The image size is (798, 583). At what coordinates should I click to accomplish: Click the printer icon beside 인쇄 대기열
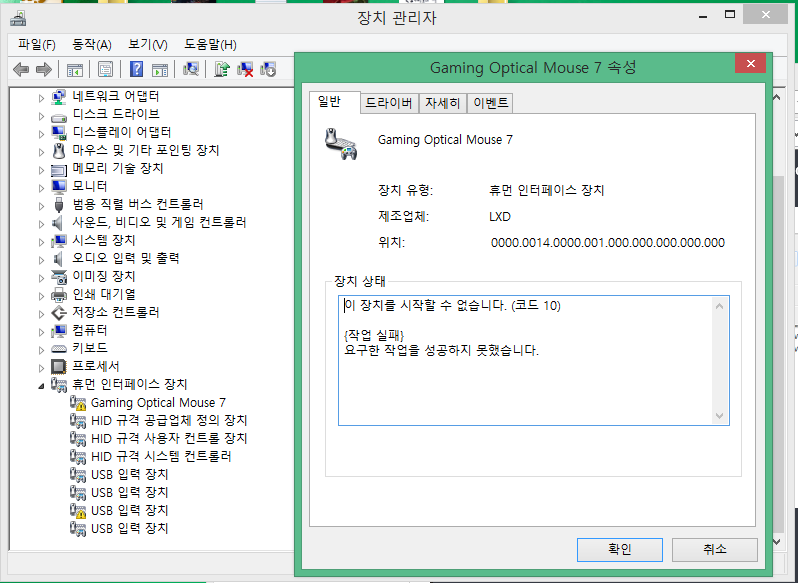coord(59,295)
